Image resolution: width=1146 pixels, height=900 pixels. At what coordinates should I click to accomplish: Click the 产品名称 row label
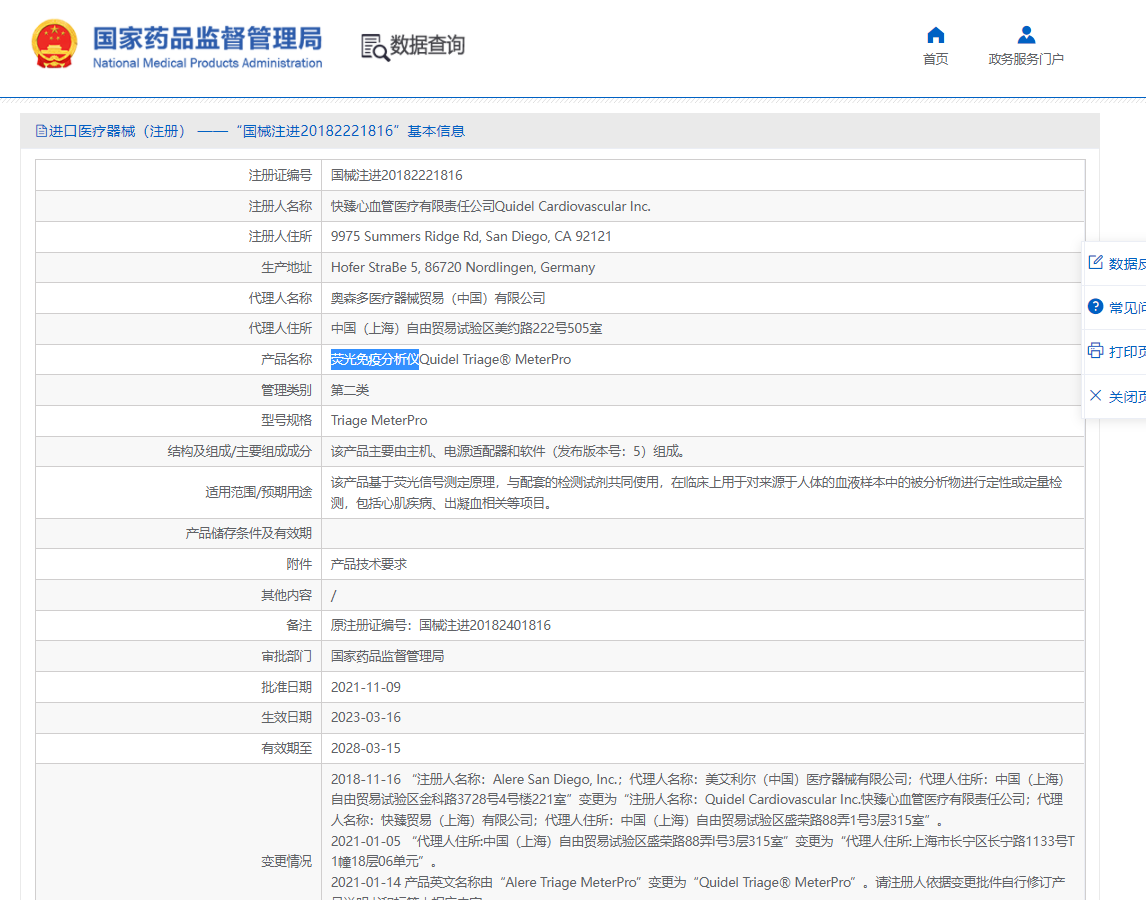pos(286,360)
